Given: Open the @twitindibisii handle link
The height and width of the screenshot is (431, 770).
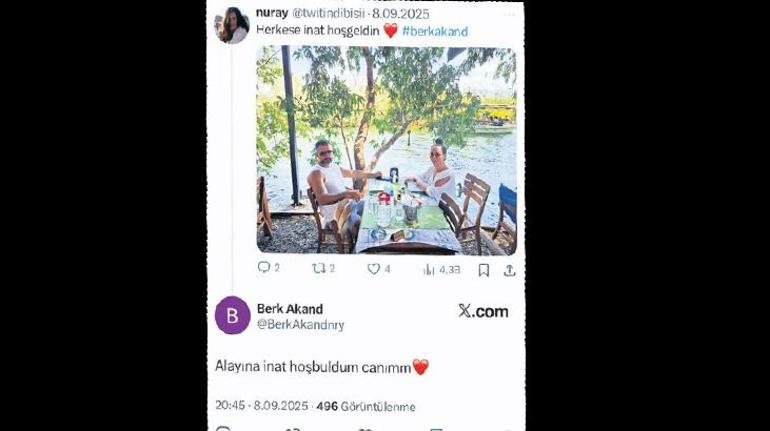Looking at the screenshot, I should (x=328, y=14).
